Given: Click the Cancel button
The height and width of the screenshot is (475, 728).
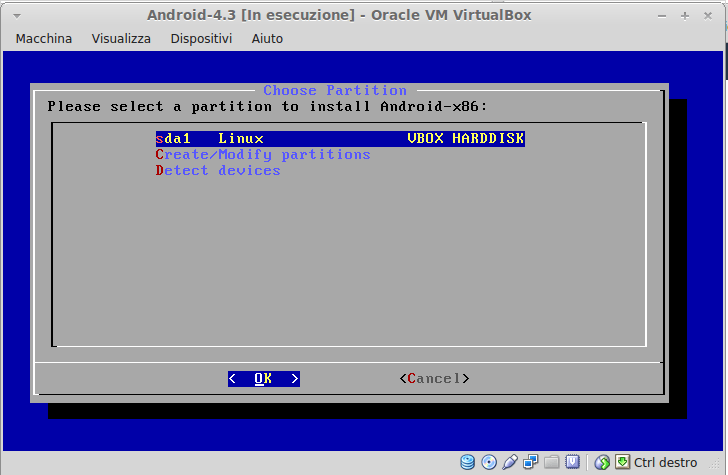Looking at the screenshot, I should click(434, 379).
